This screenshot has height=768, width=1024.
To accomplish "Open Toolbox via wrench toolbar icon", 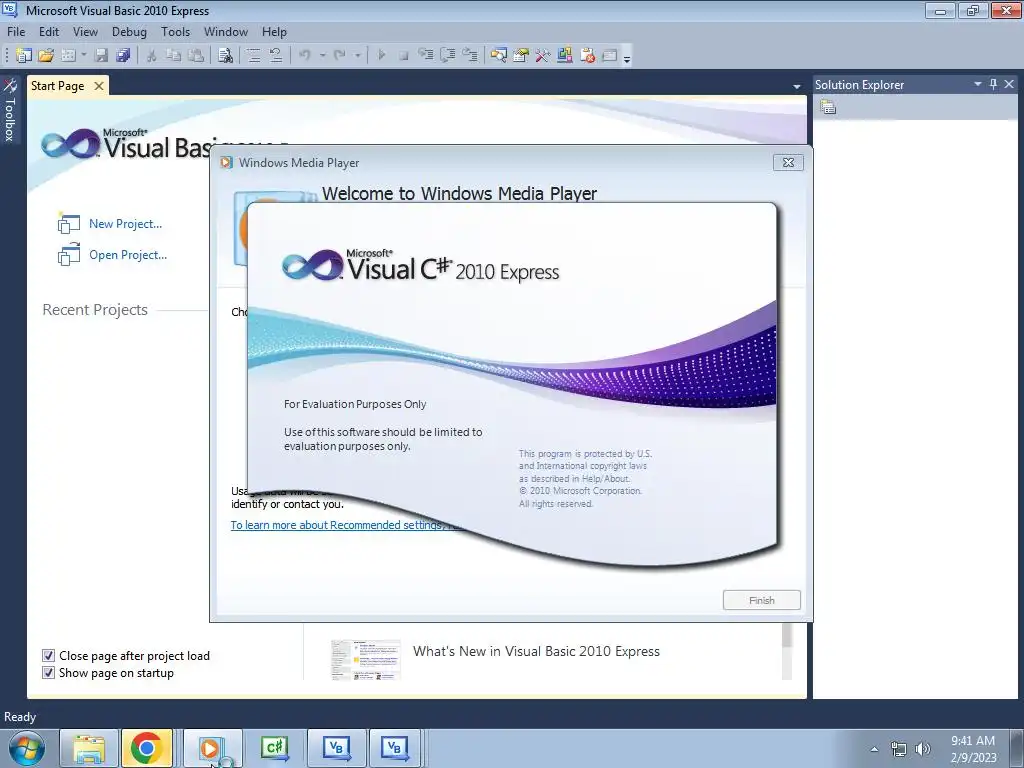I will [543, 56].
